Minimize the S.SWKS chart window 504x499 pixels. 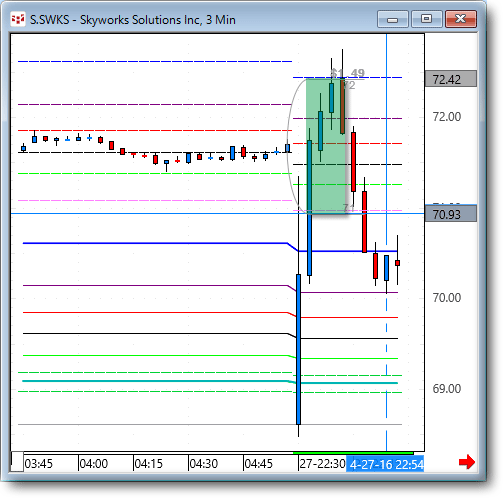pos(393,19)
